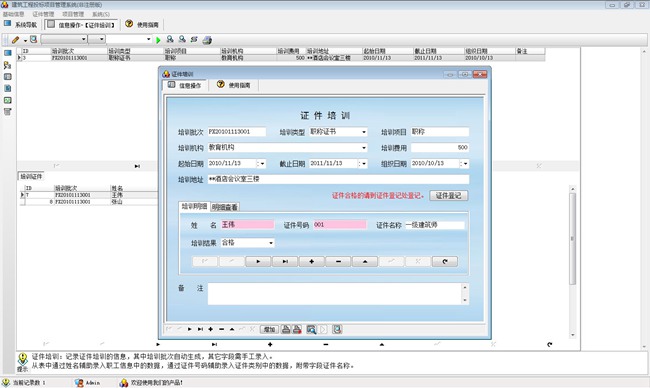Screen dimensions: 650x388
Task: Click the large refresh button in 培训明细 panel
Action: (445, 262)
